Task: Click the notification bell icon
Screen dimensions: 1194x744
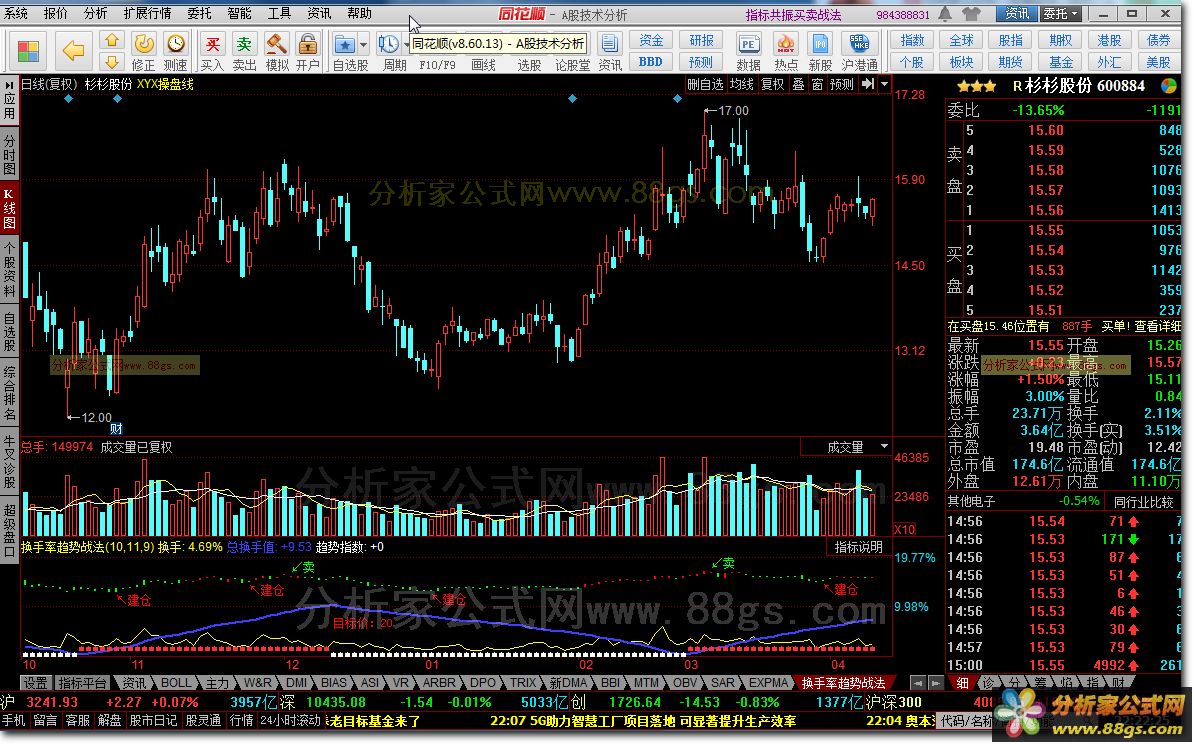Action: pyautogui.click(x=945, y=14)
